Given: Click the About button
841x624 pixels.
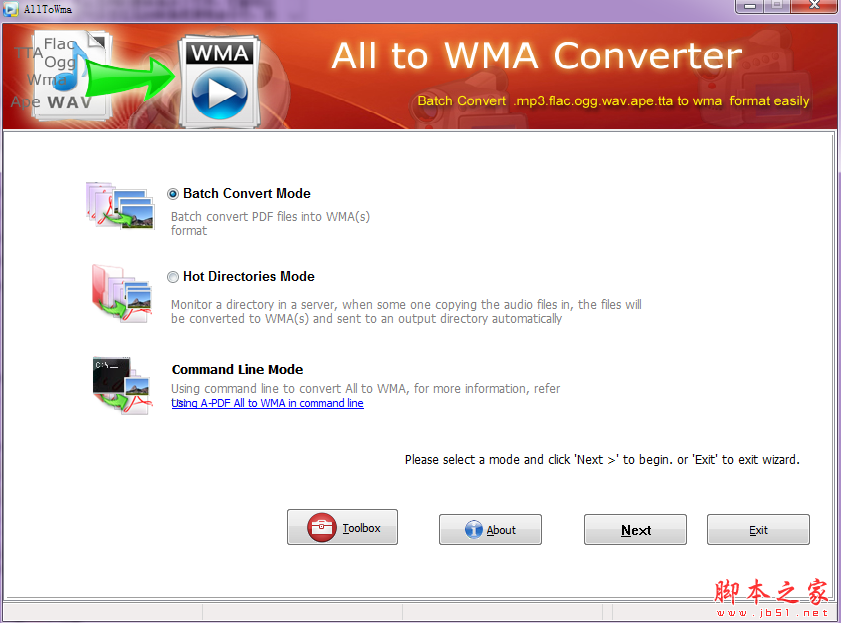Looking at the screenshot, I should click(x=490, y=529).
